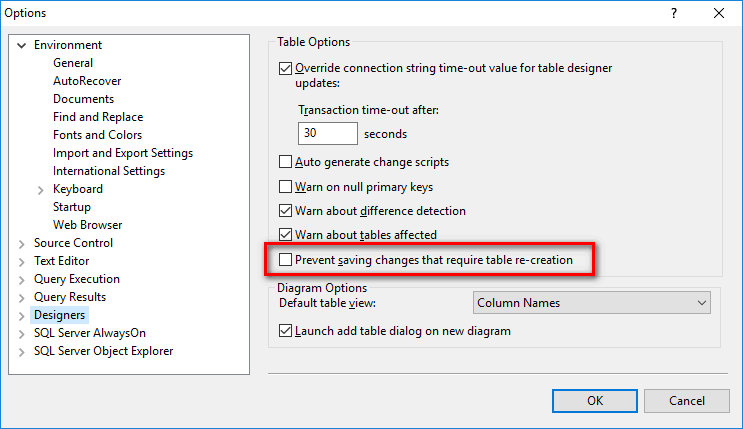Select SQL Server Object Explorer item

click(x=103, y=351)
